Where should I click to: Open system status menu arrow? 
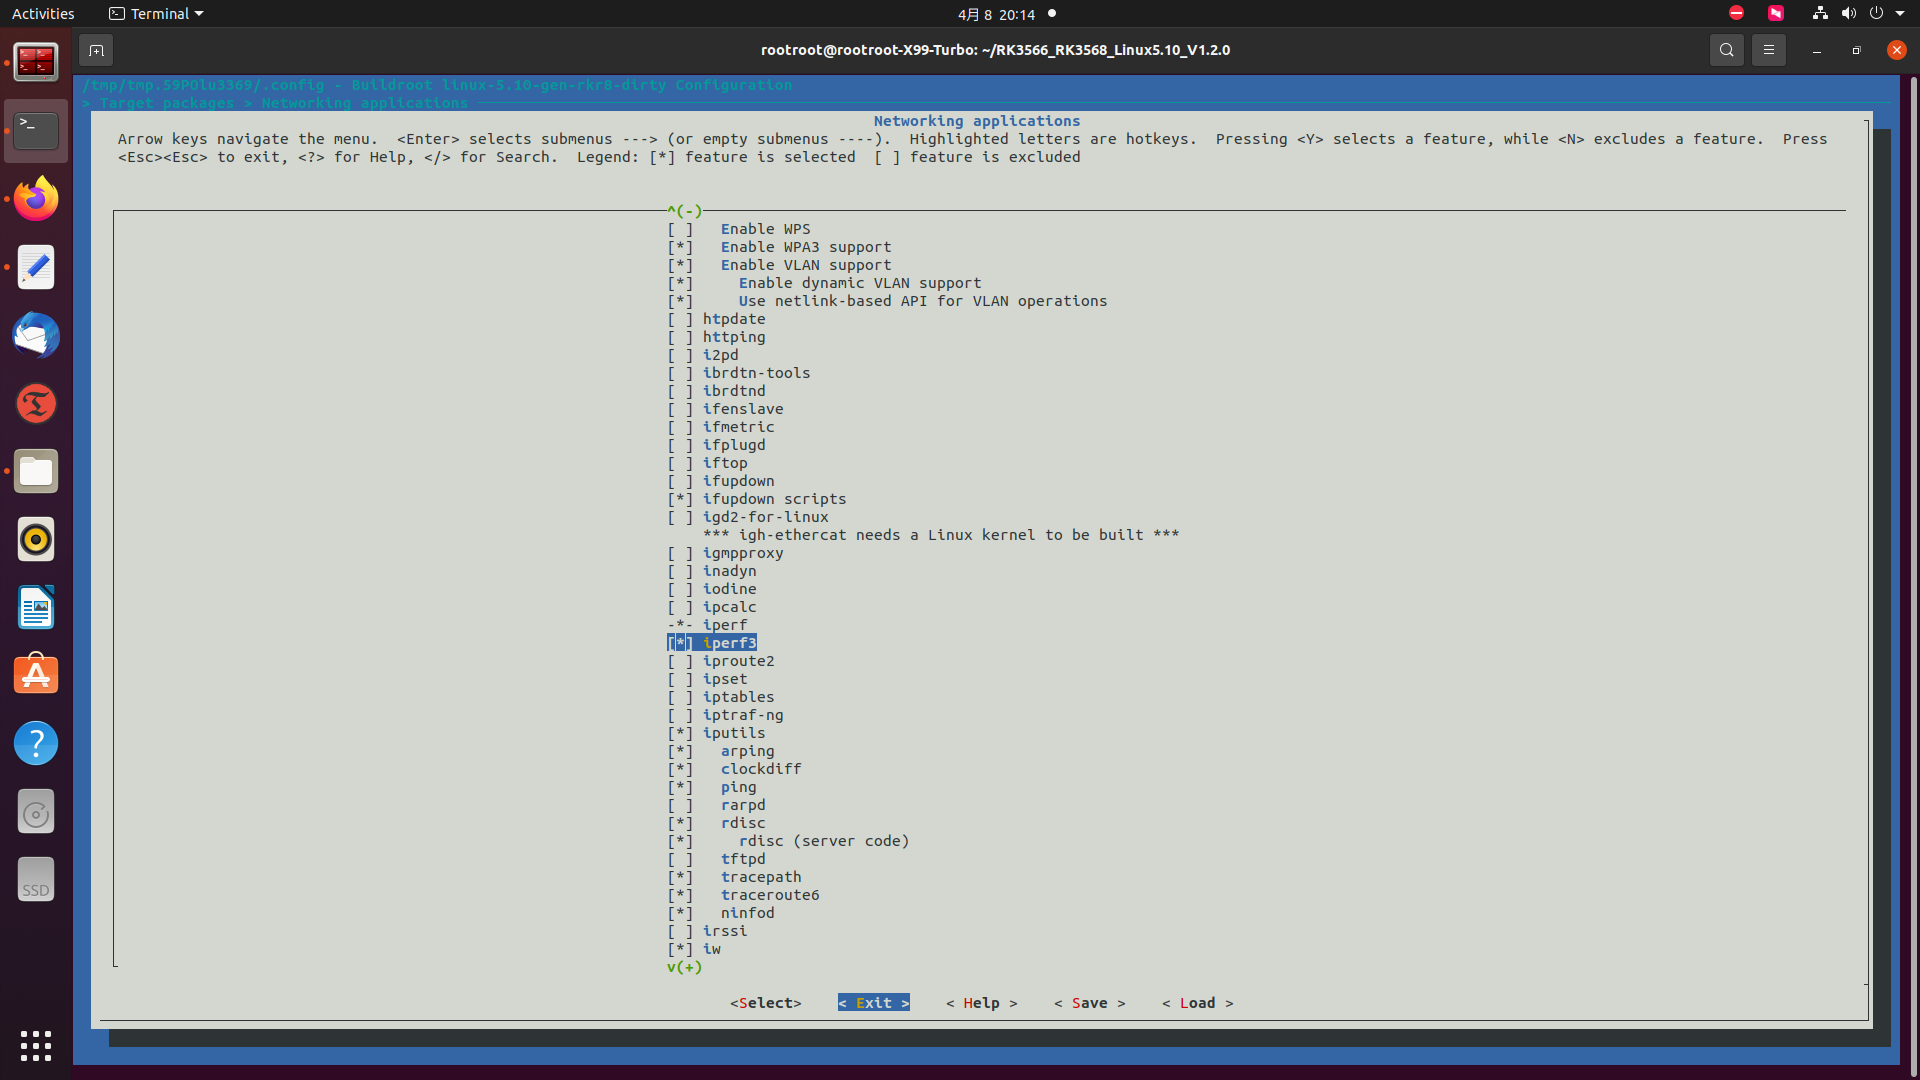tap(1899, 14)
